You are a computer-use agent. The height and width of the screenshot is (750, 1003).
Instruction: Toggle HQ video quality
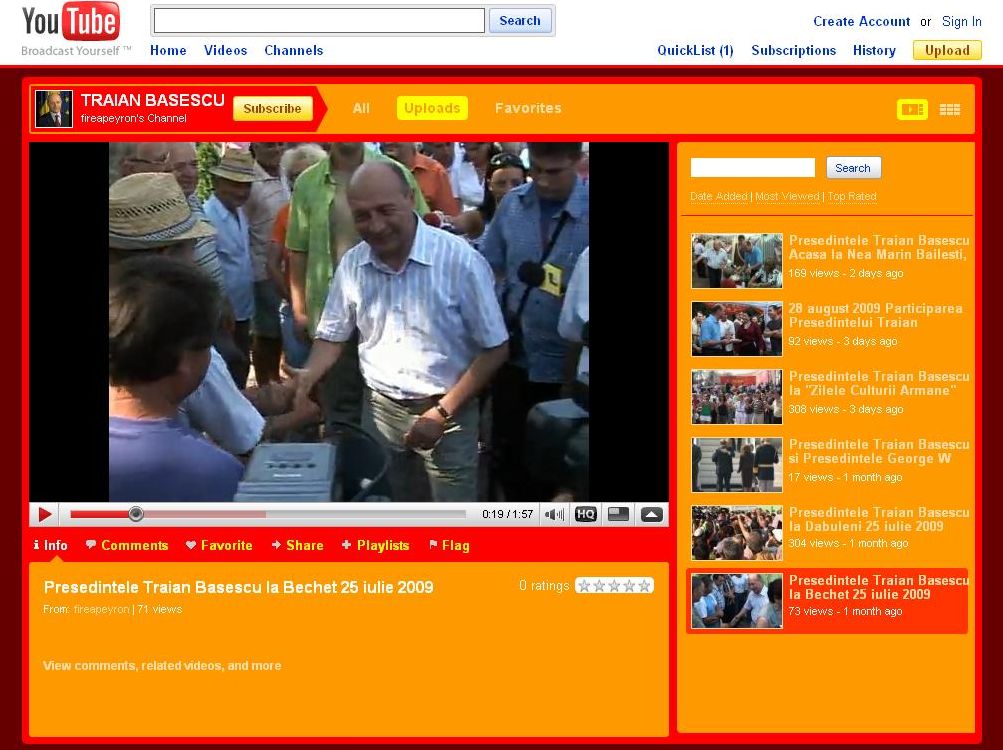click(586, 514)
